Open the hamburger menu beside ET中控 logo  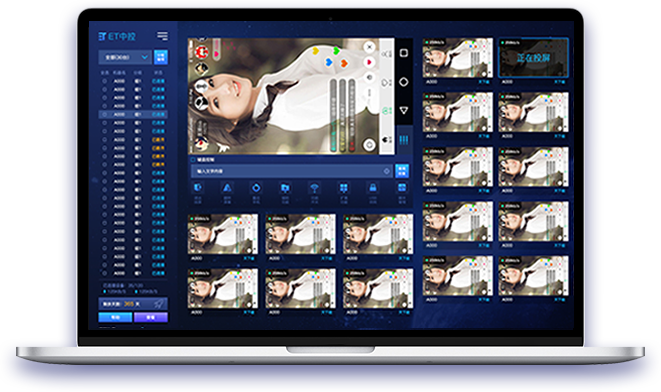pyautogui.click(x=162, y=36)
